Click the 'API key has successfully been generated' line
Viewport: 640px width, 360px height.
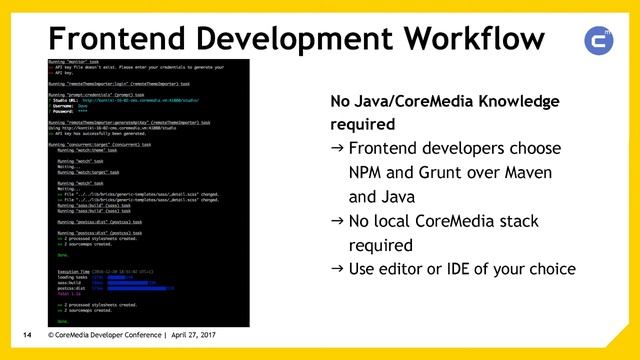click(98, 133)
